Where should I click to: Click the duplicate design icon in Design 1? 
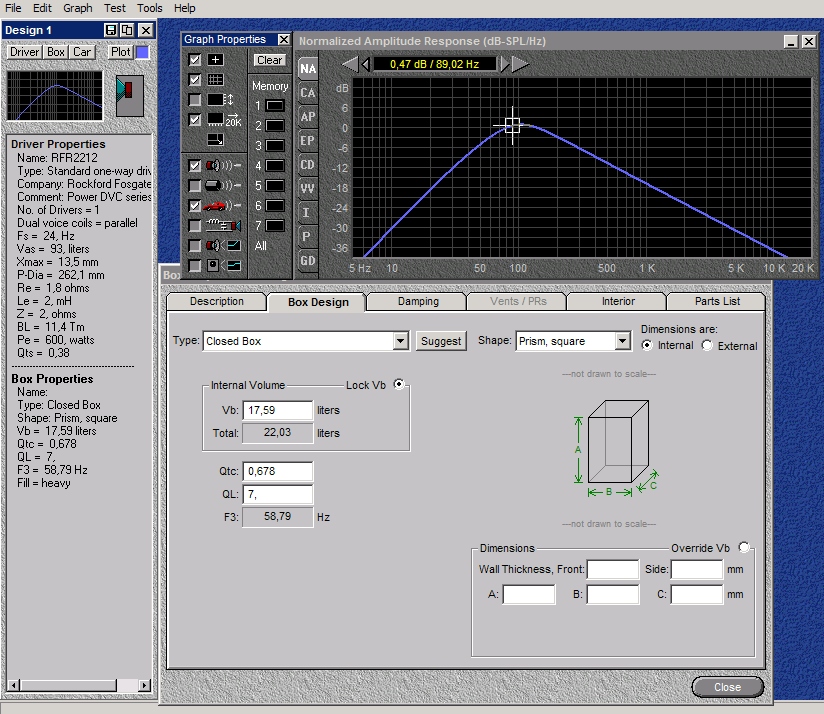pos(127,30)
